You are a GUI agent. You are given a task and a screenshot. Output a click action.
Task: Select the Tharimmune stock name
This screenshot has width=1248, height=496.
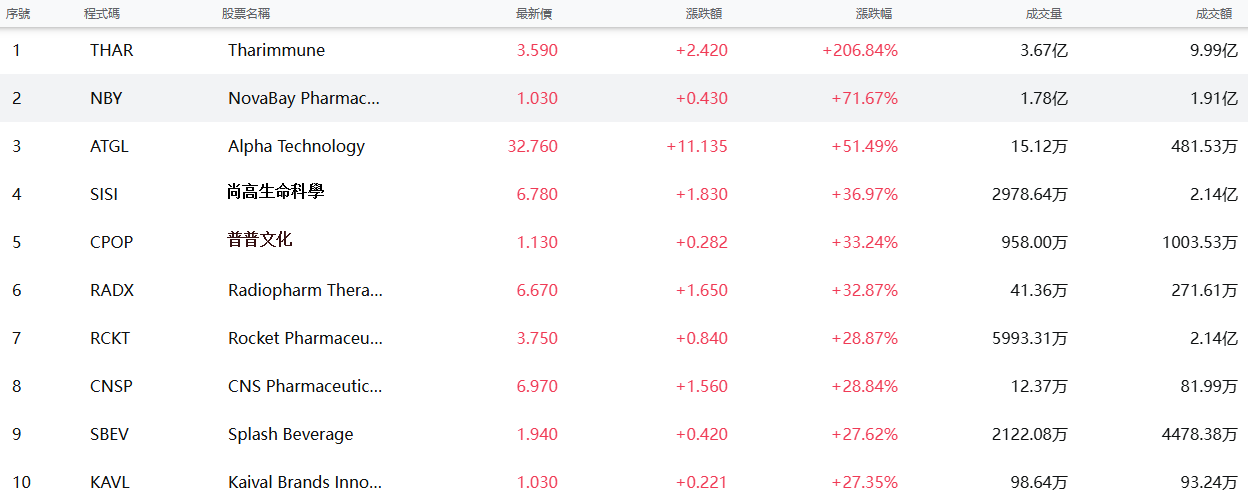[276, 50]
